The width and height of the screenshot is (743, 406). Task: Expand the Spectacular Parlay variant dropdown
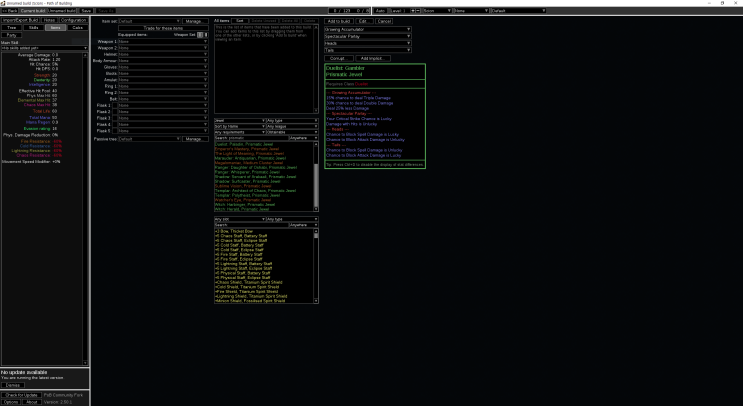[368, 36]
